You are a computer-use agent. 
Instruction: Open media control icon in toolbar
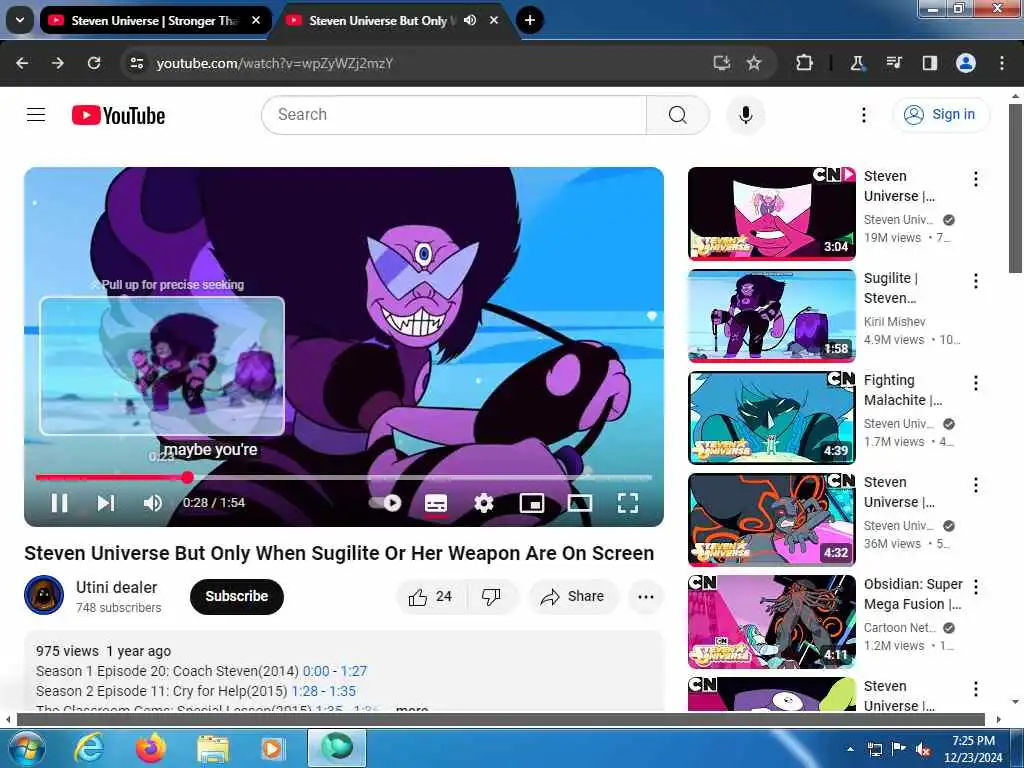click(893, 63)
